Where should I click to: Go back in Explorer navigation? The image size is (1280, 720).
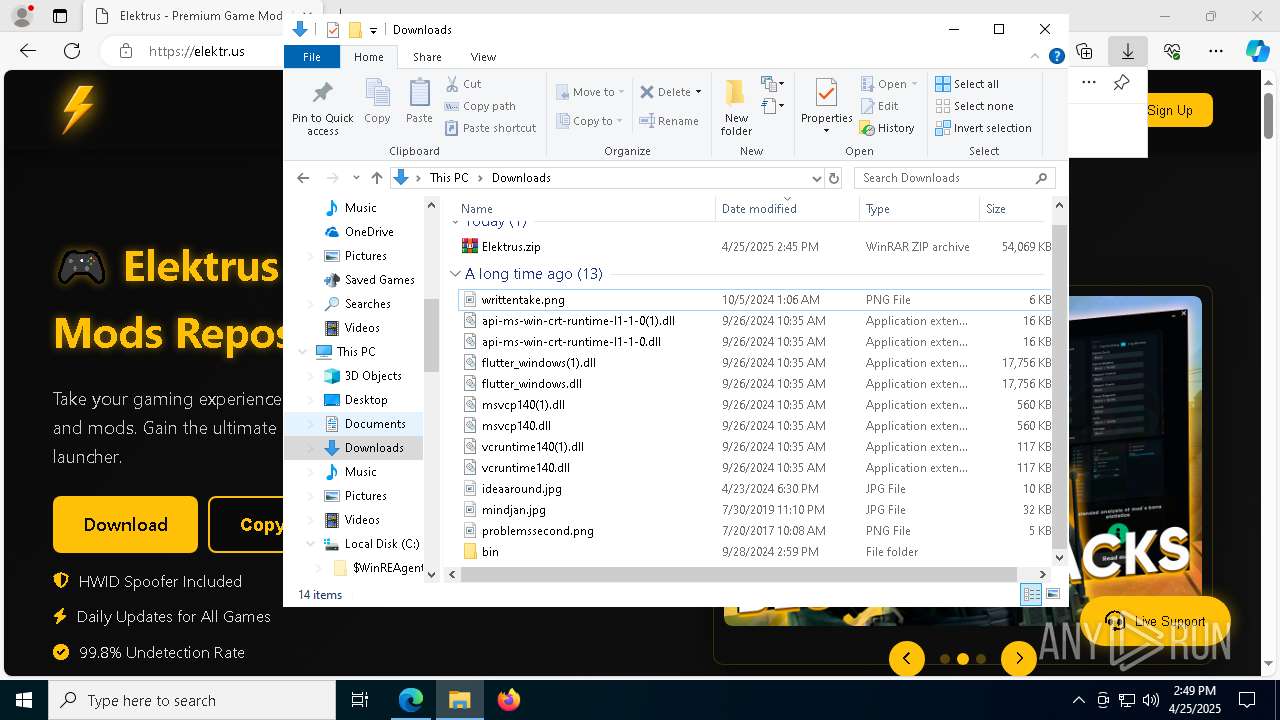pos(303,178)
